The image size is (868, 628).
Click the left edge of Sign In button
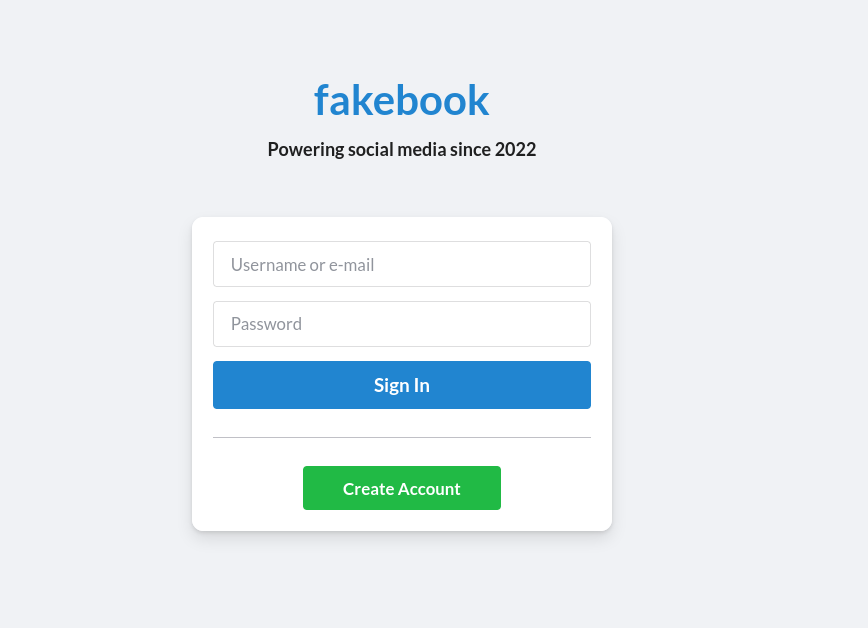coord(220,385)
